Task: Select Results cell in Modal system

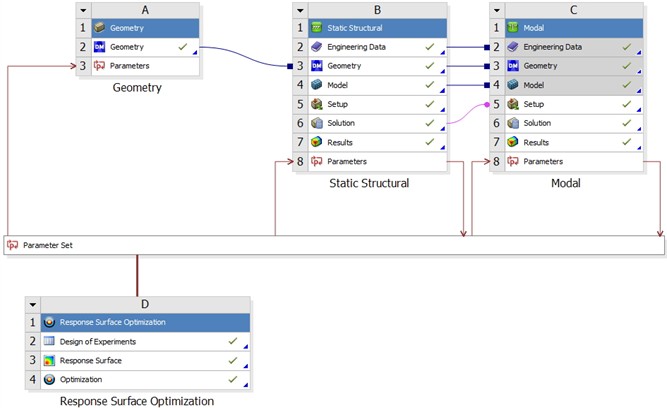Action: pyautogui.click(x=574, y=143)
